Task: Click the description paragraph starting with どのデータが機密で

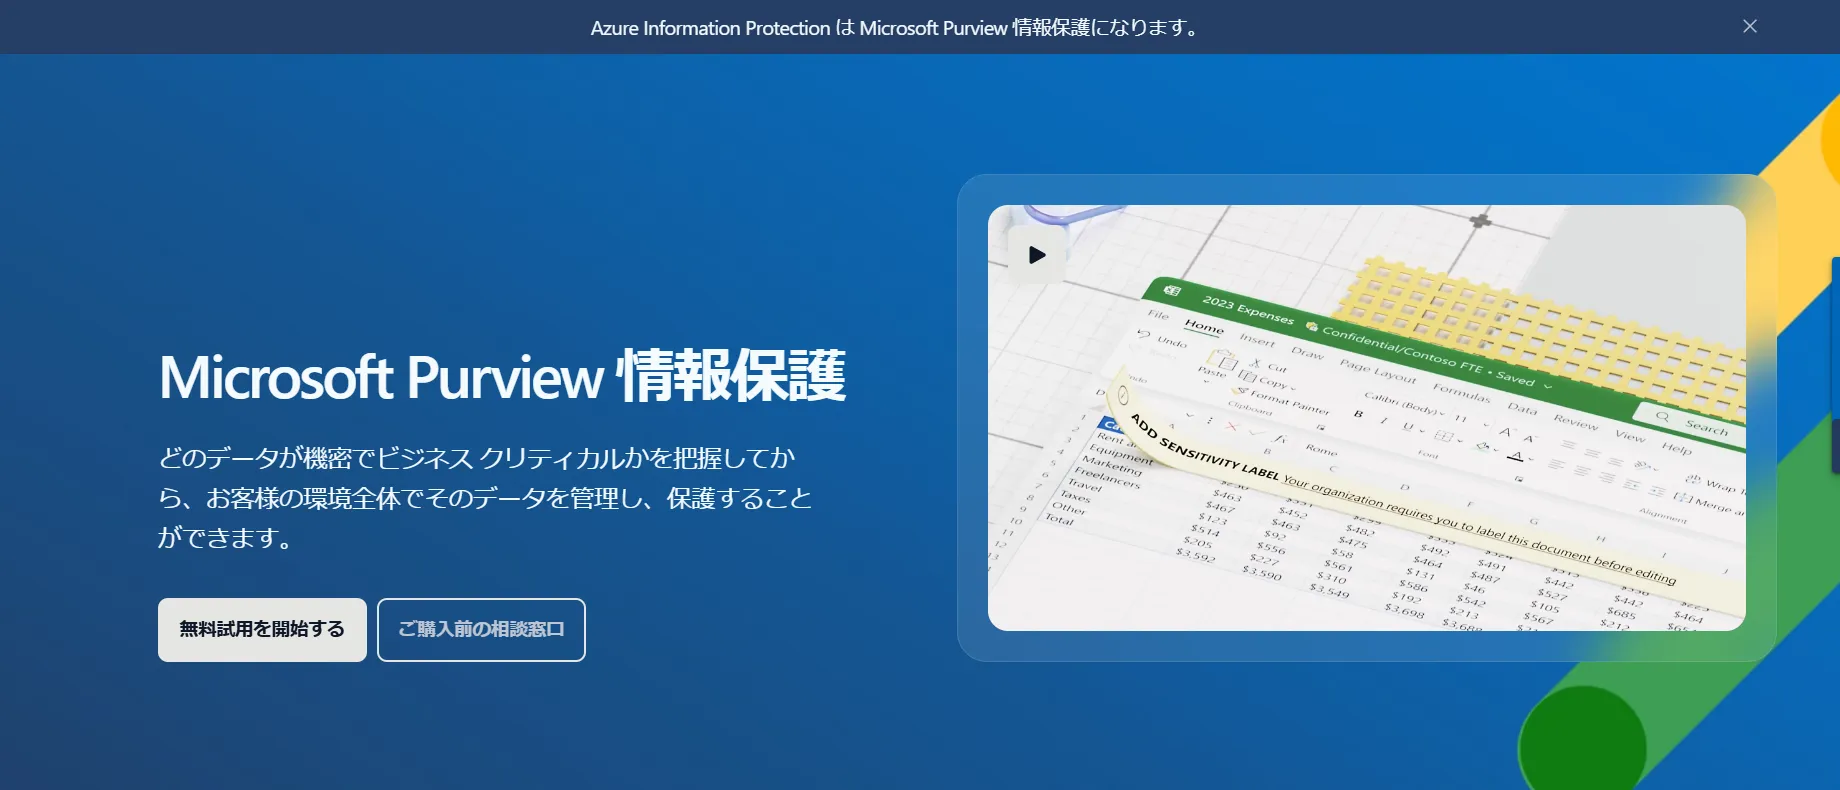Action: click(x=485, y=497)
